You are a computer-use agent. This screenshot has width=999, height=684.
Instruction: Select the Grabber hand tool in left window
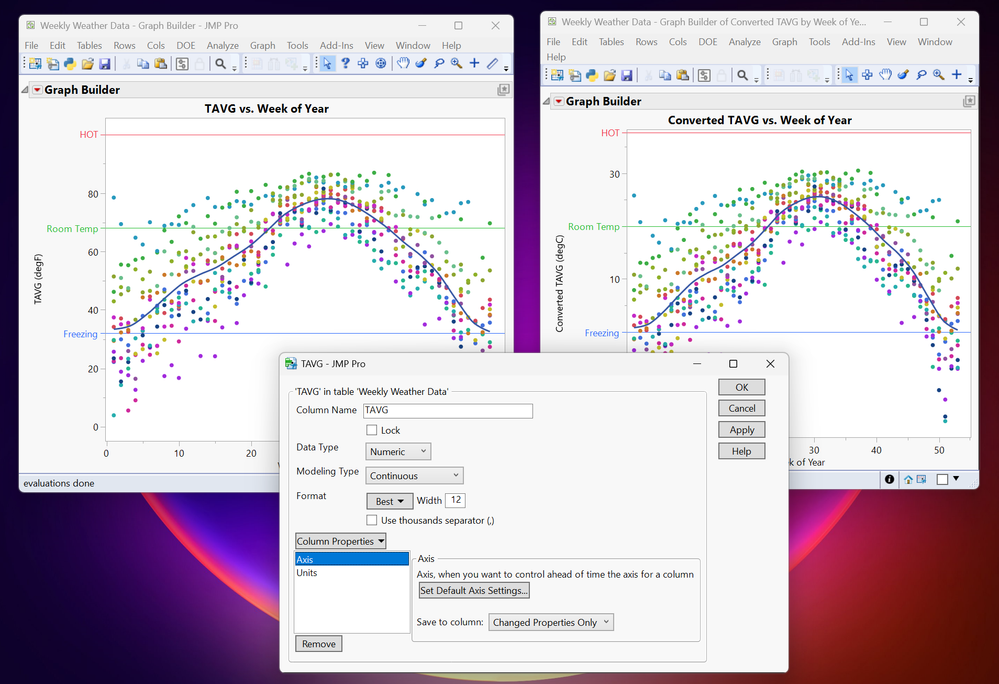pos(403,64)
